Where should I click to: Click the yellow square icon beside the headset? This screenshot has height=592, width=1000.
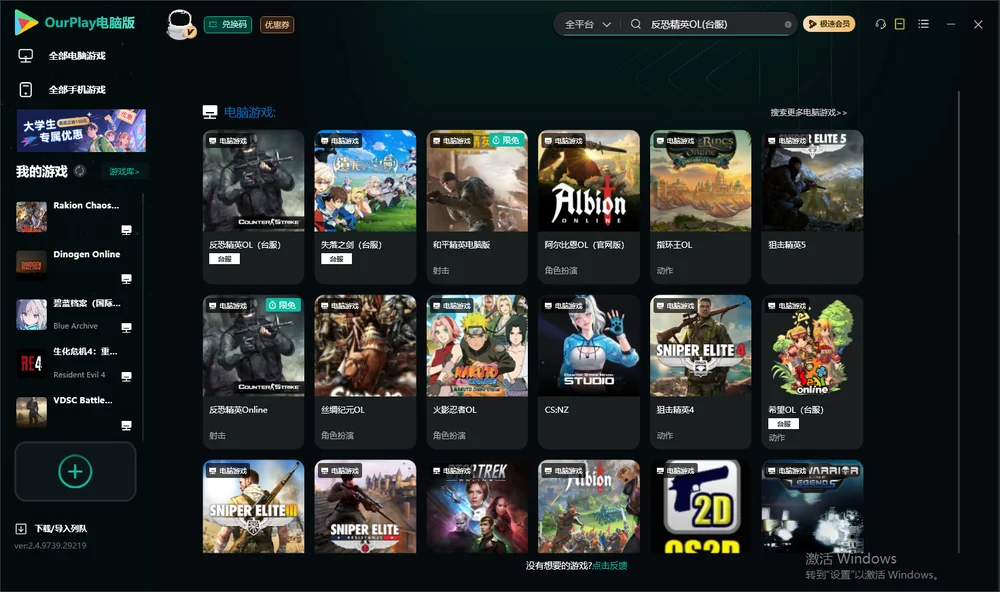(x=900, y=24)
